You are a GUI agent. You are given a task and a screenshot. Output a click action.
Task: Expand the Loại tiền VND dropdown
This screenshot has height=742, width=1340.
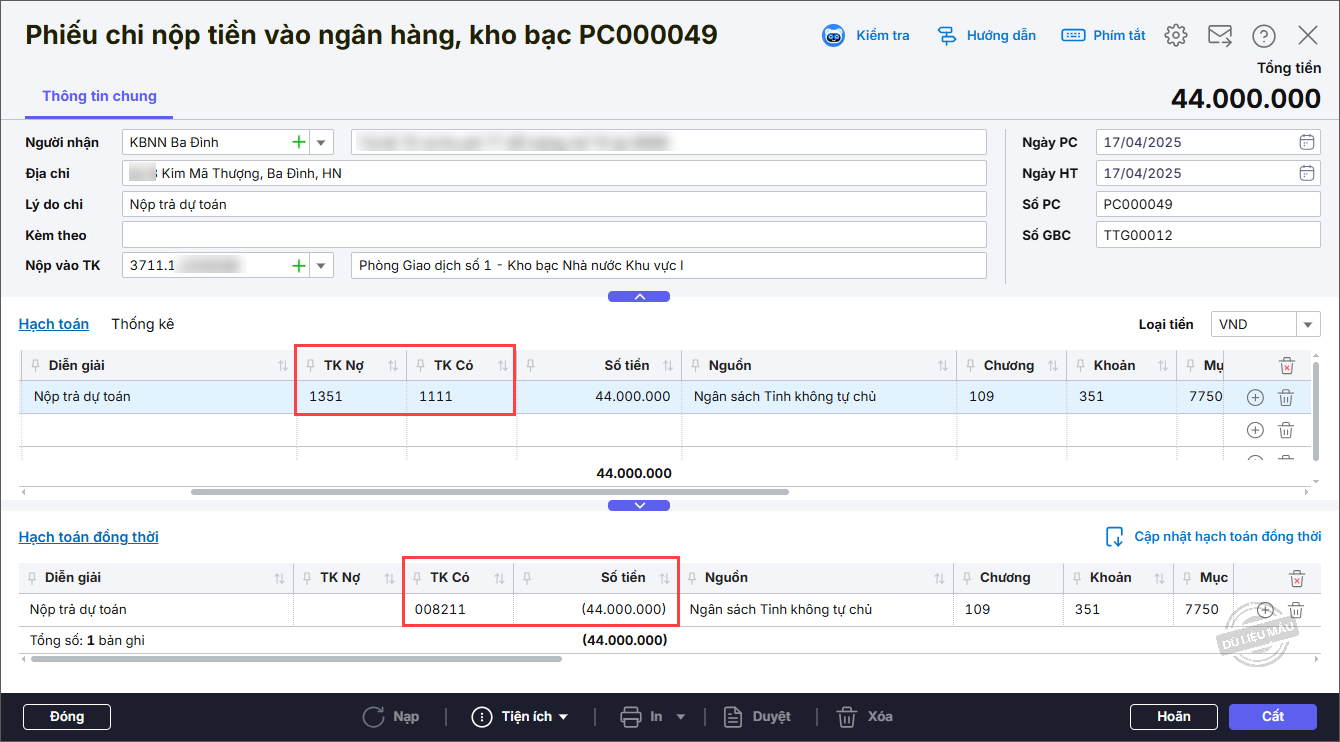pos(1308,324)
